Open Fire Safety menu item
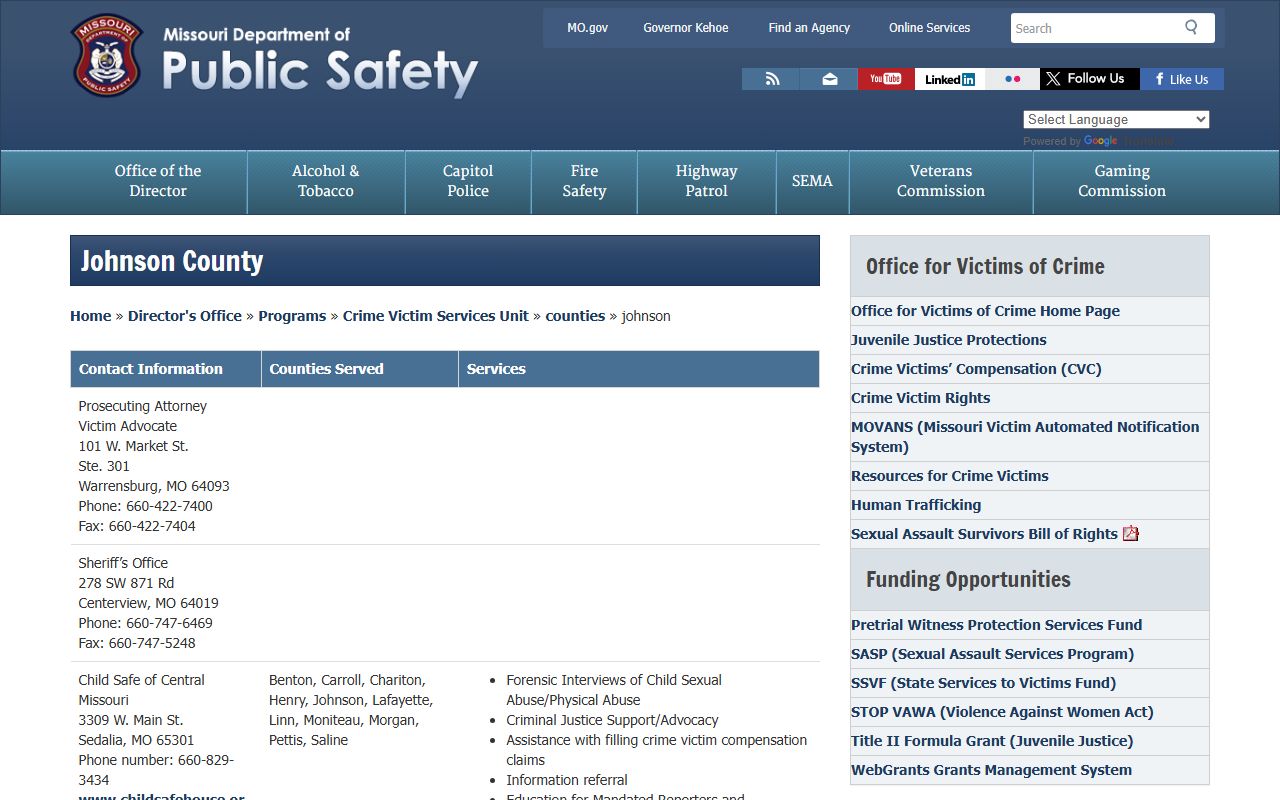 tap(584, 181)
